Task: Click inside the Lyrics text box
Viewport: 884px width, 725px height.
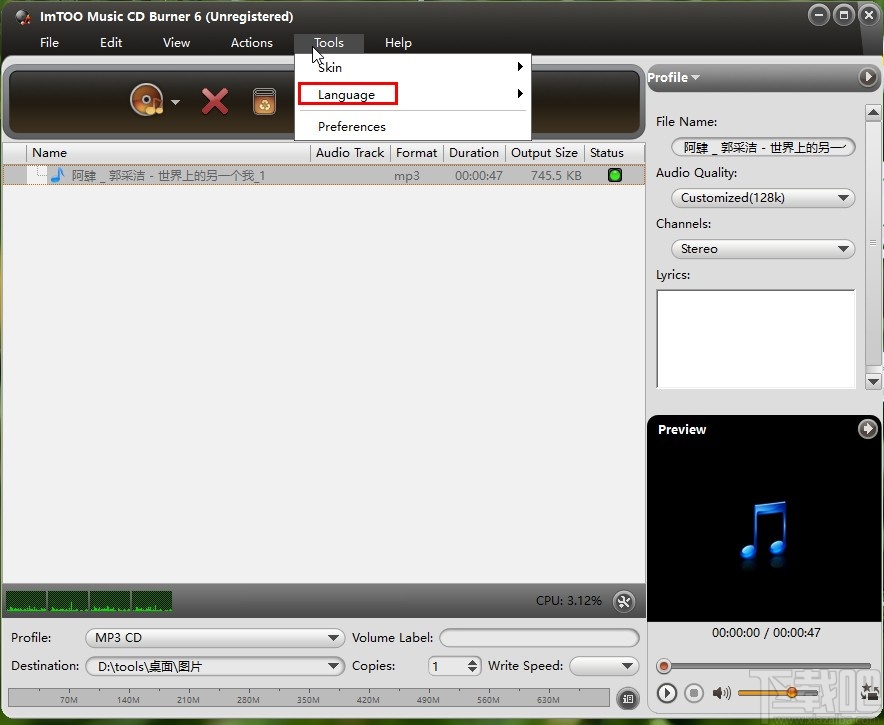Action: 756,338
